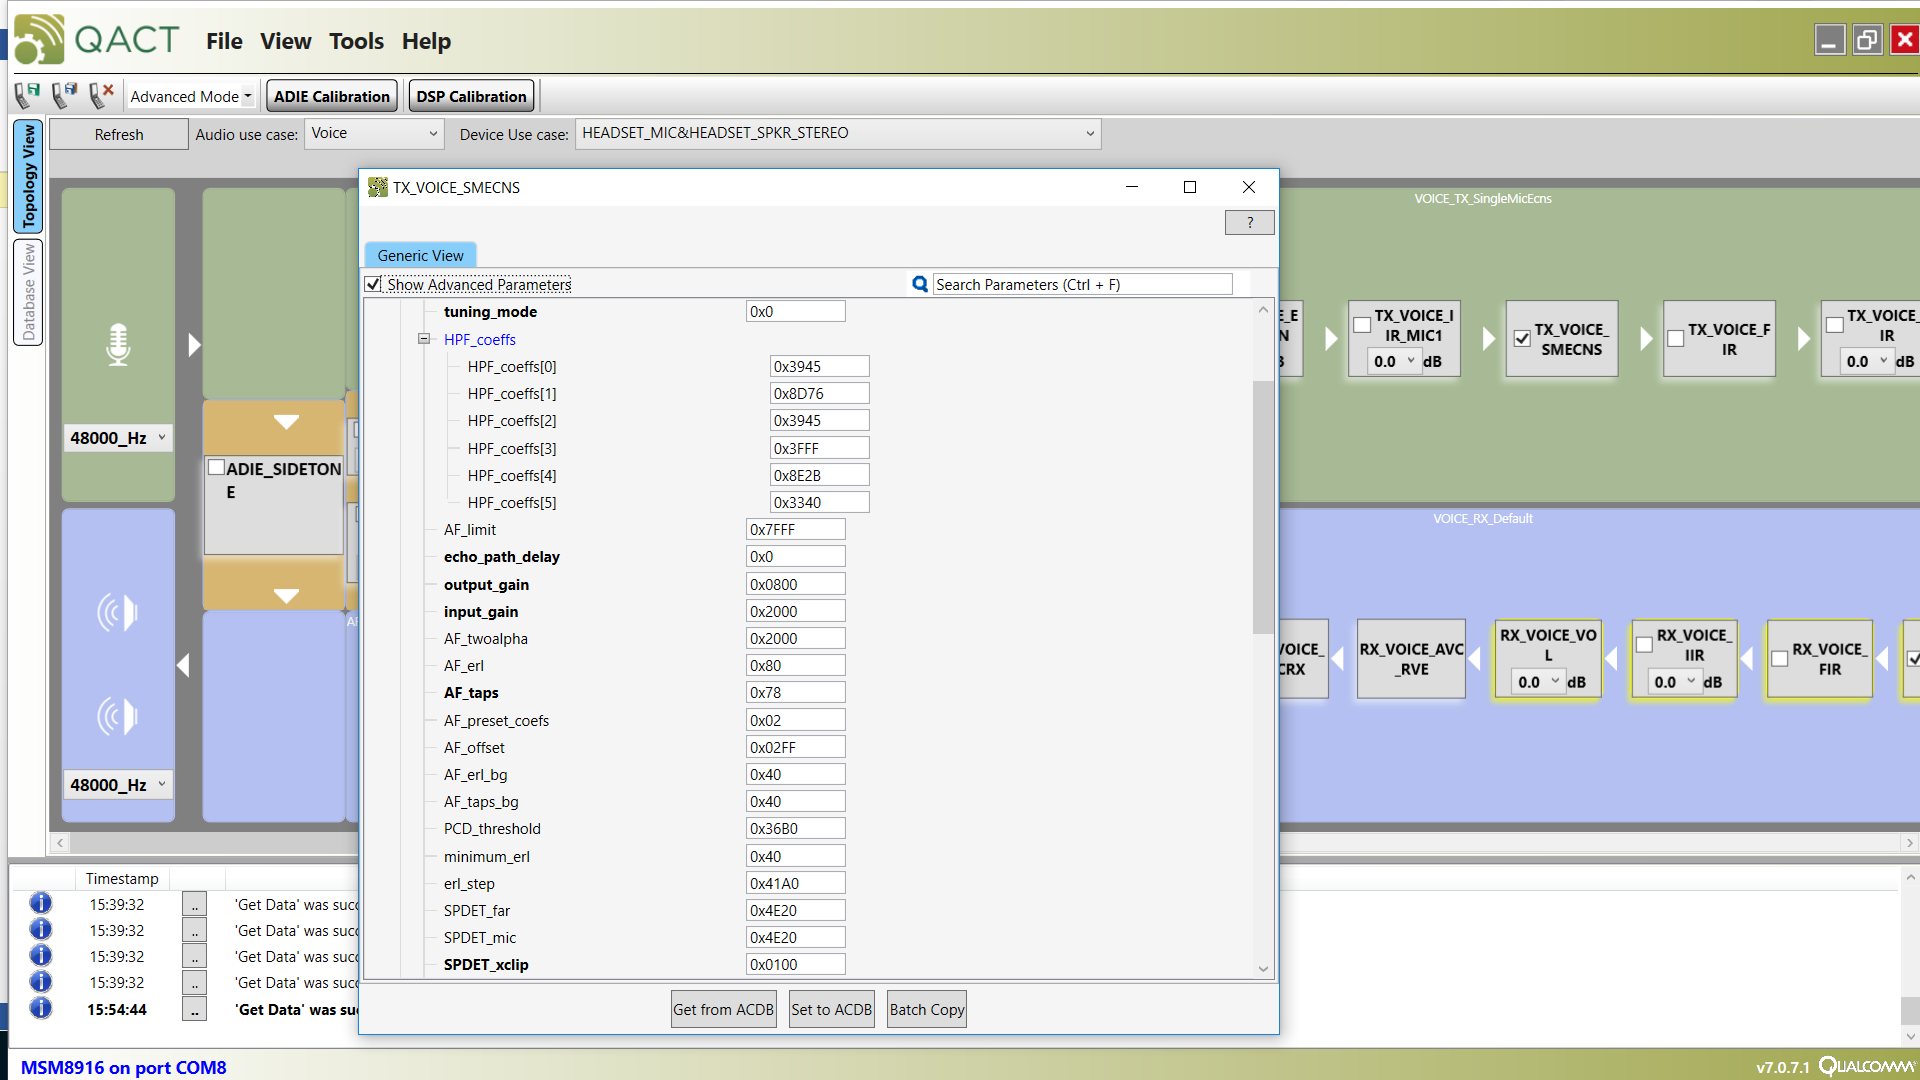Click the Refresh button
The width and height of the screenshot is (1920, 1080).
pos(119,134)
